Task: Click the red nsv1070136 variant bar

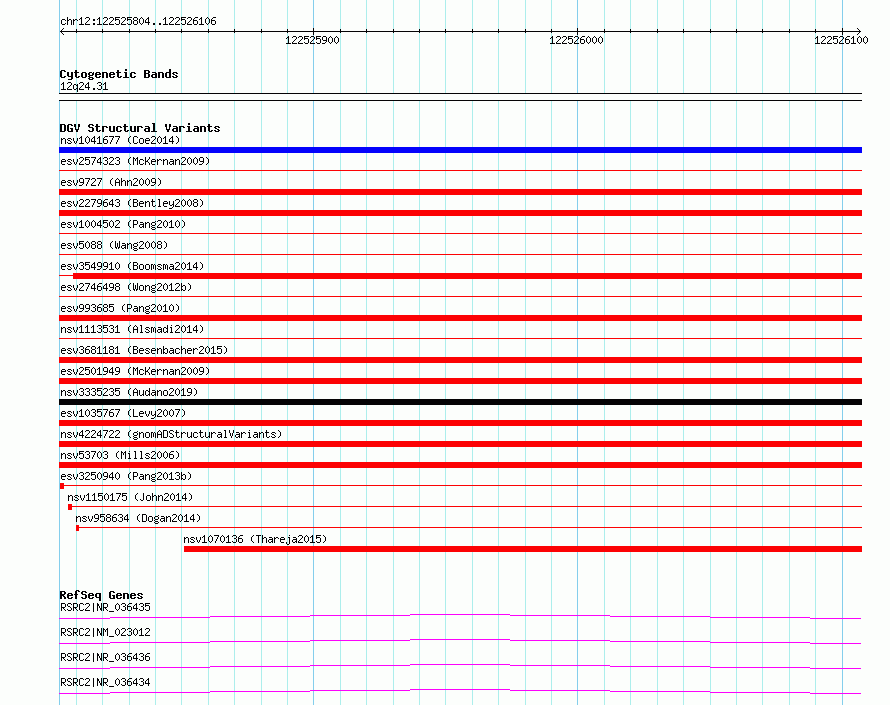Action: click(523, 549)
